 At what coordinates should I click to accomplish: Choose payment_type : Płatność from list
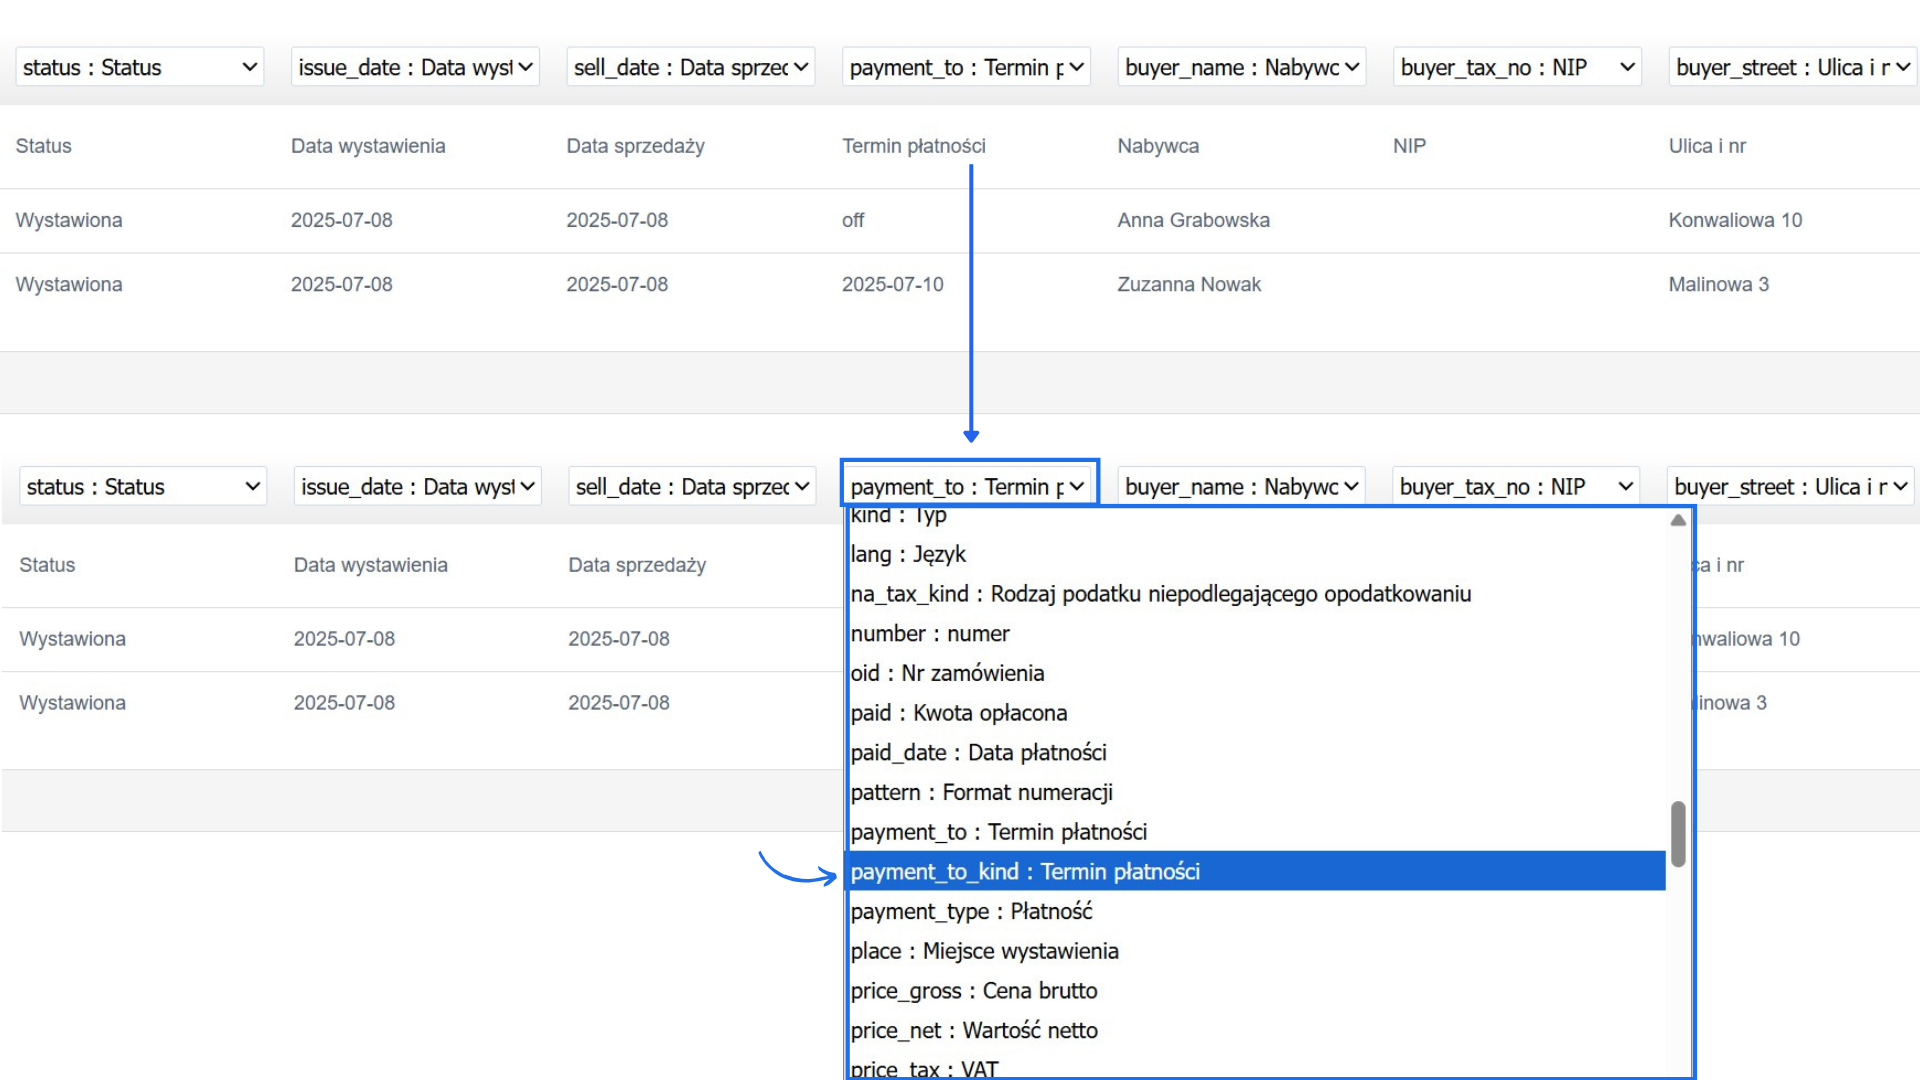[971, 912]
